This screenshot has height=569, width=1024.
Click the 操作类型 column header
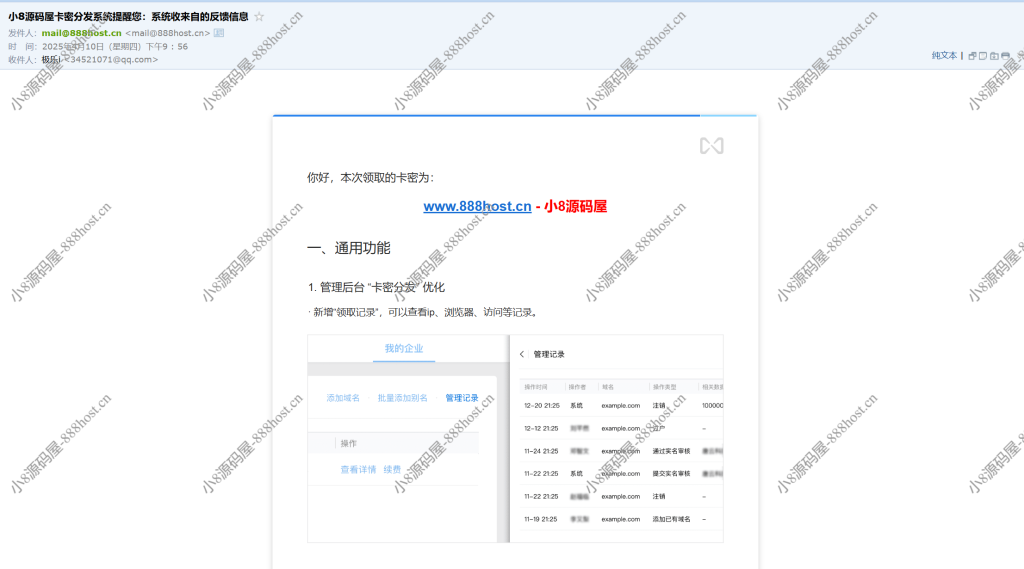[x=664, y=387]
